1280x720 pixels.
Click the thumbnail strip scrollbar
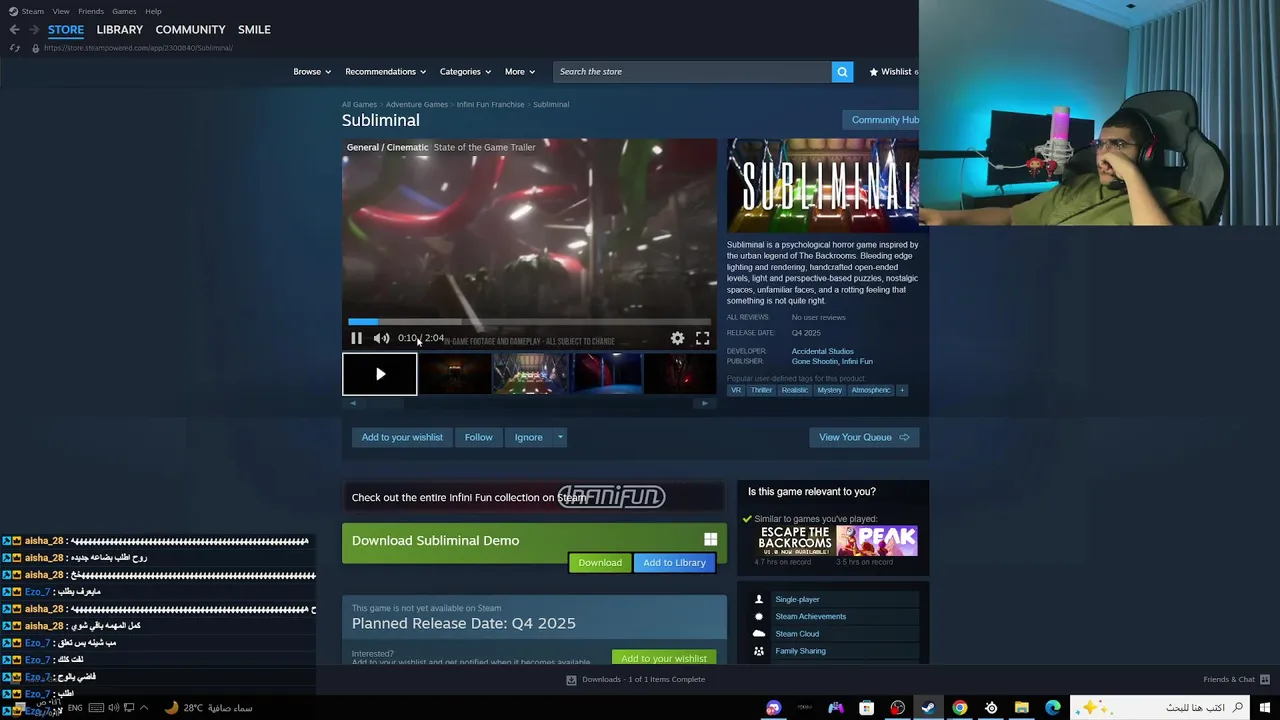[529, 403]
